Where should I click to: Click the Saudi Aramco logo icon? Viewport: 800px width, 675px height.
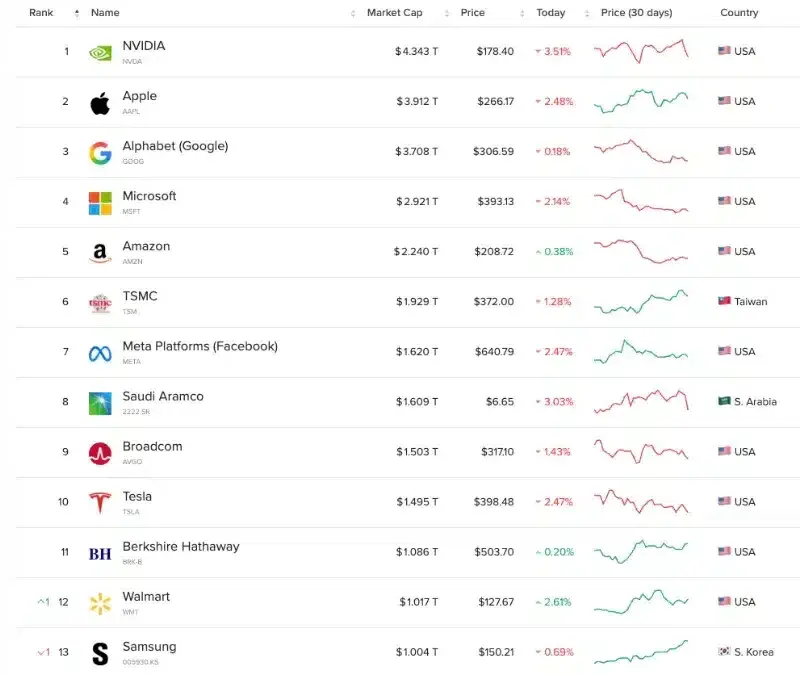pos(100,403)
